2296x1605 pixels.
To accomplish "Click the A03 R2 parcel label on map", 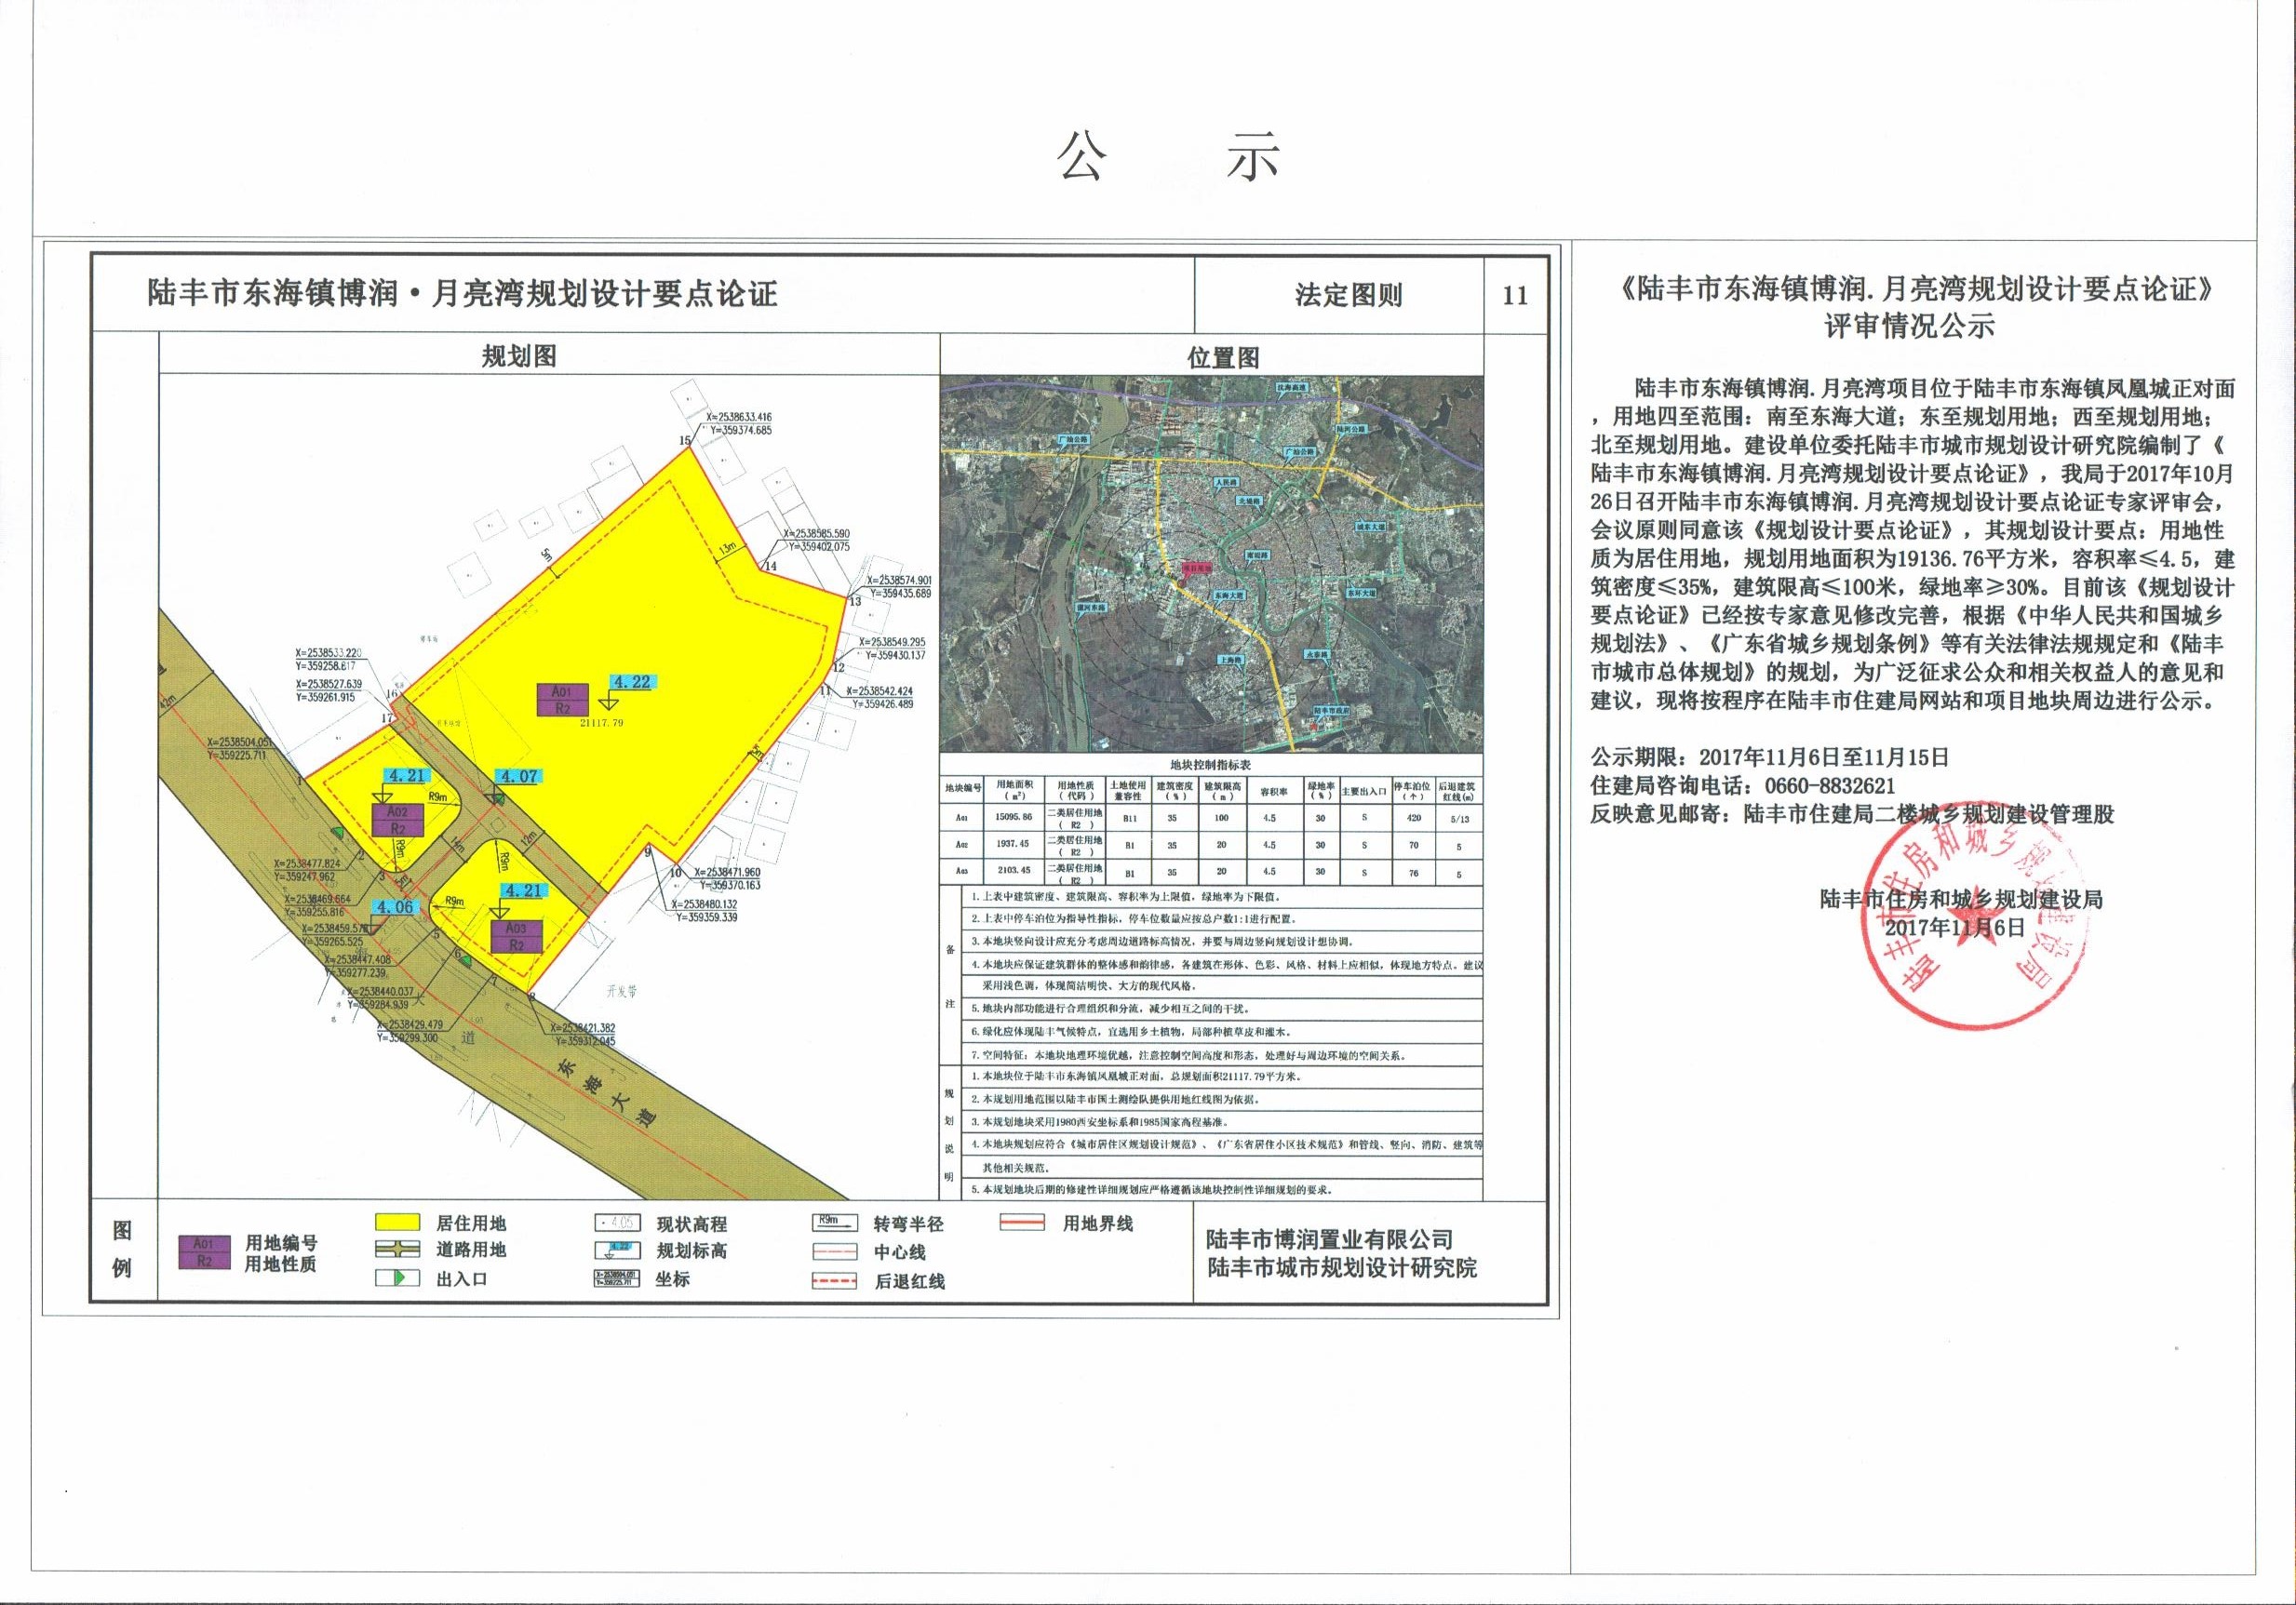I will click(x=517, y=936).
